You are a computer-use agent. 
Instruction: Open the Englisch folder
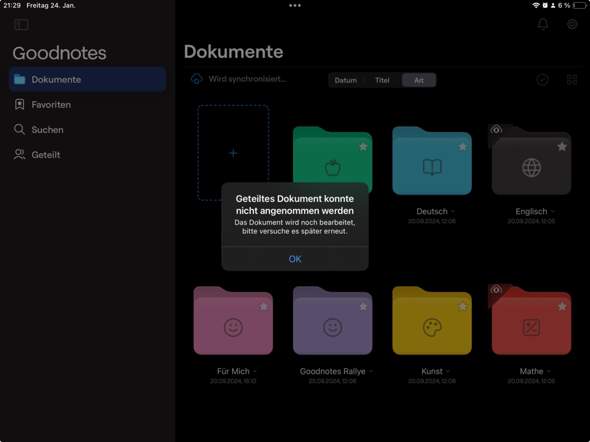531,161
